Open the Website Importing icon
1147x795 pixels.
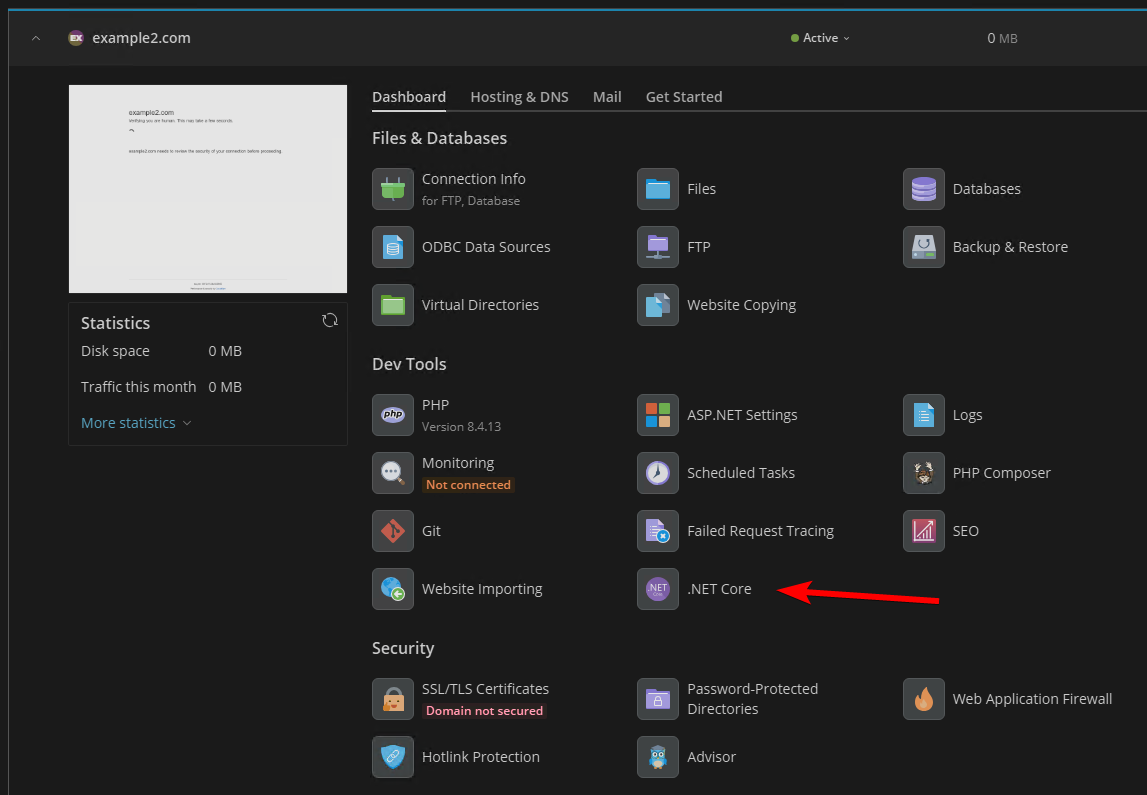392,589
